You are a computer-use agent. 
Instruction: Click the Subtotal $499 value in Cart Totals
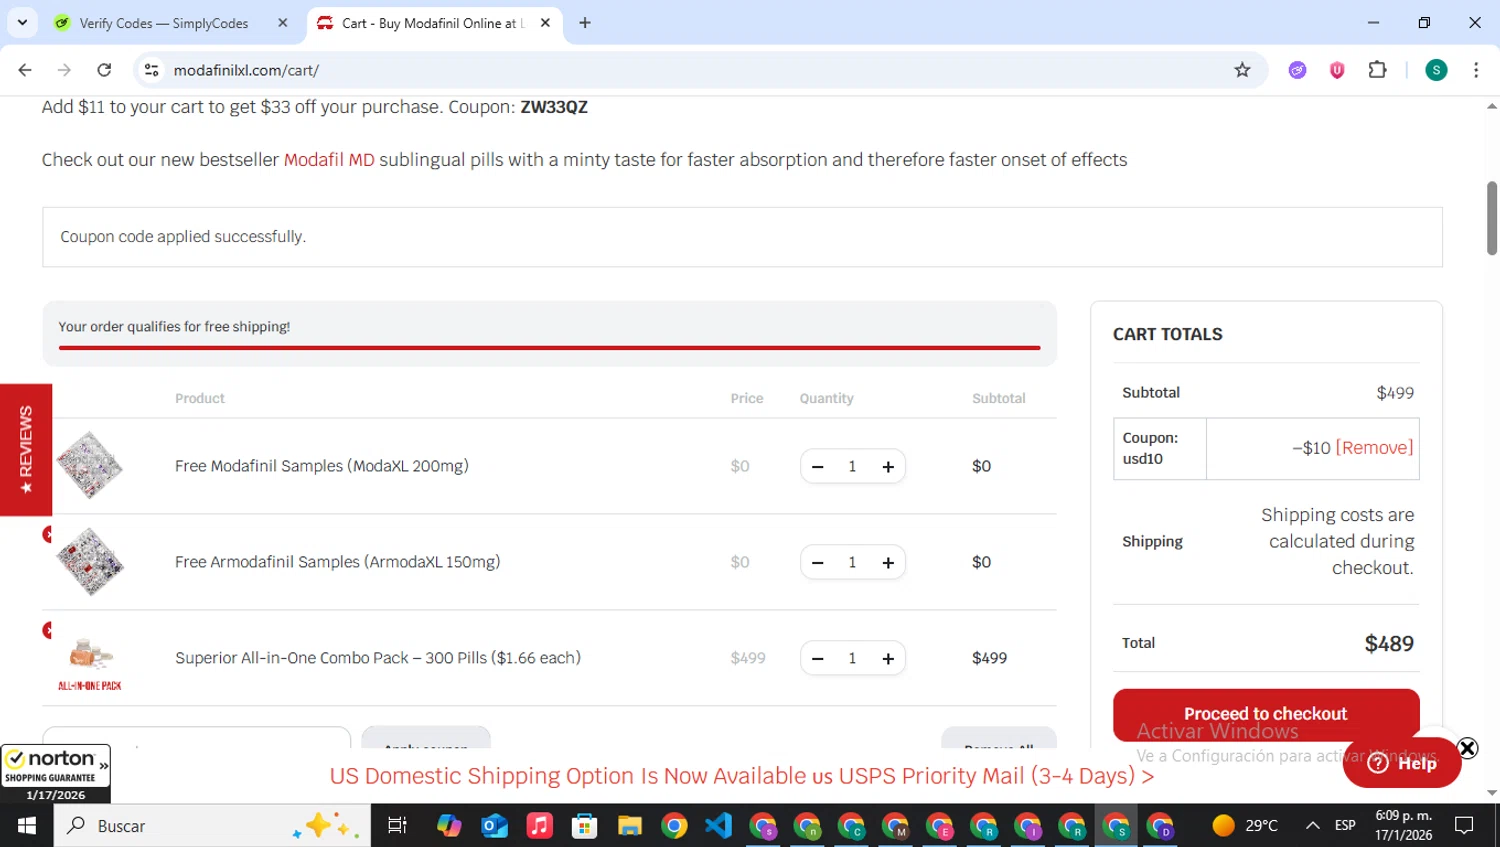click(x=1395, y=393)
